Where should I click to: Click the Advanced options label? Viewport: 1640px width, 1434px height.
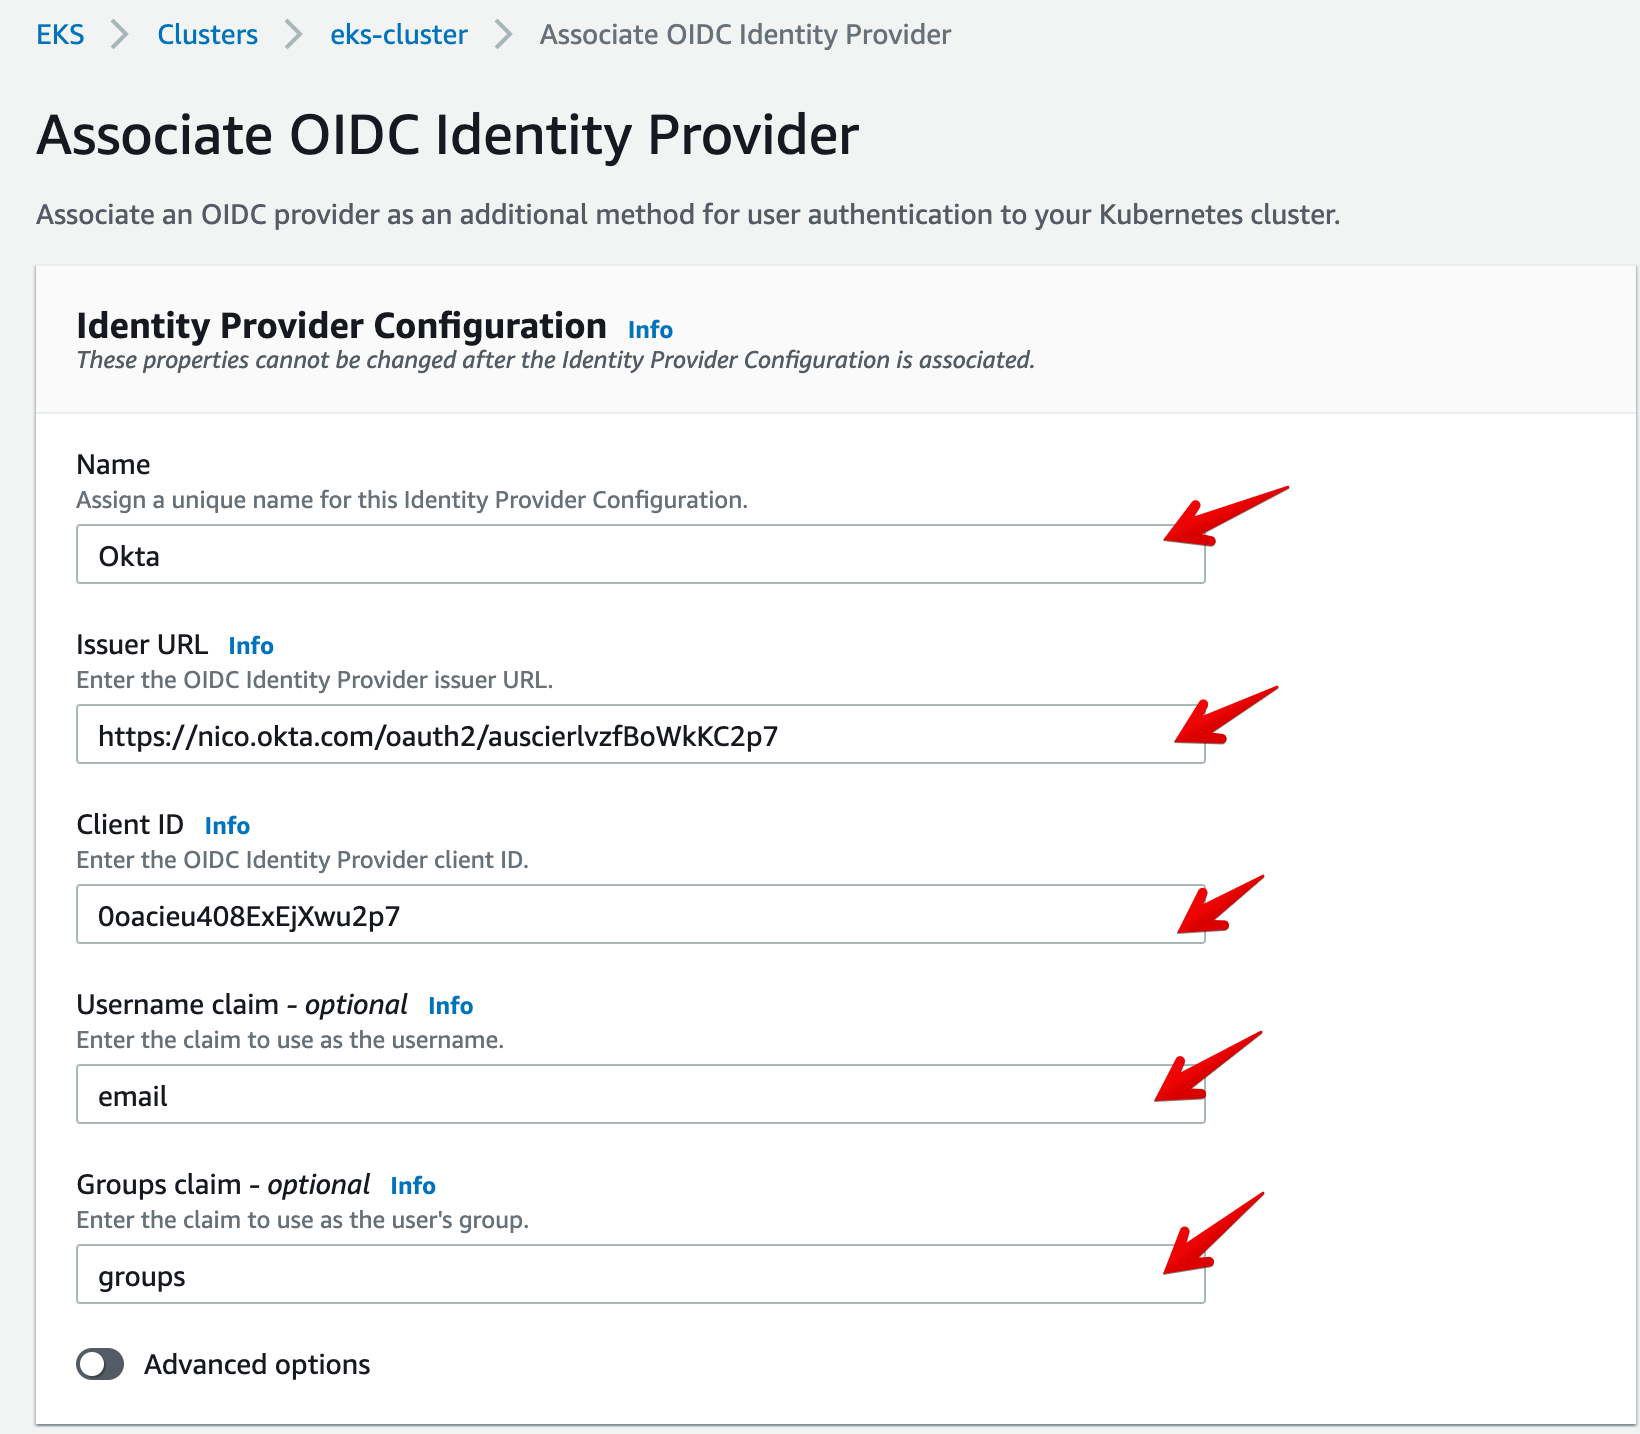(x=257, y=1365)
